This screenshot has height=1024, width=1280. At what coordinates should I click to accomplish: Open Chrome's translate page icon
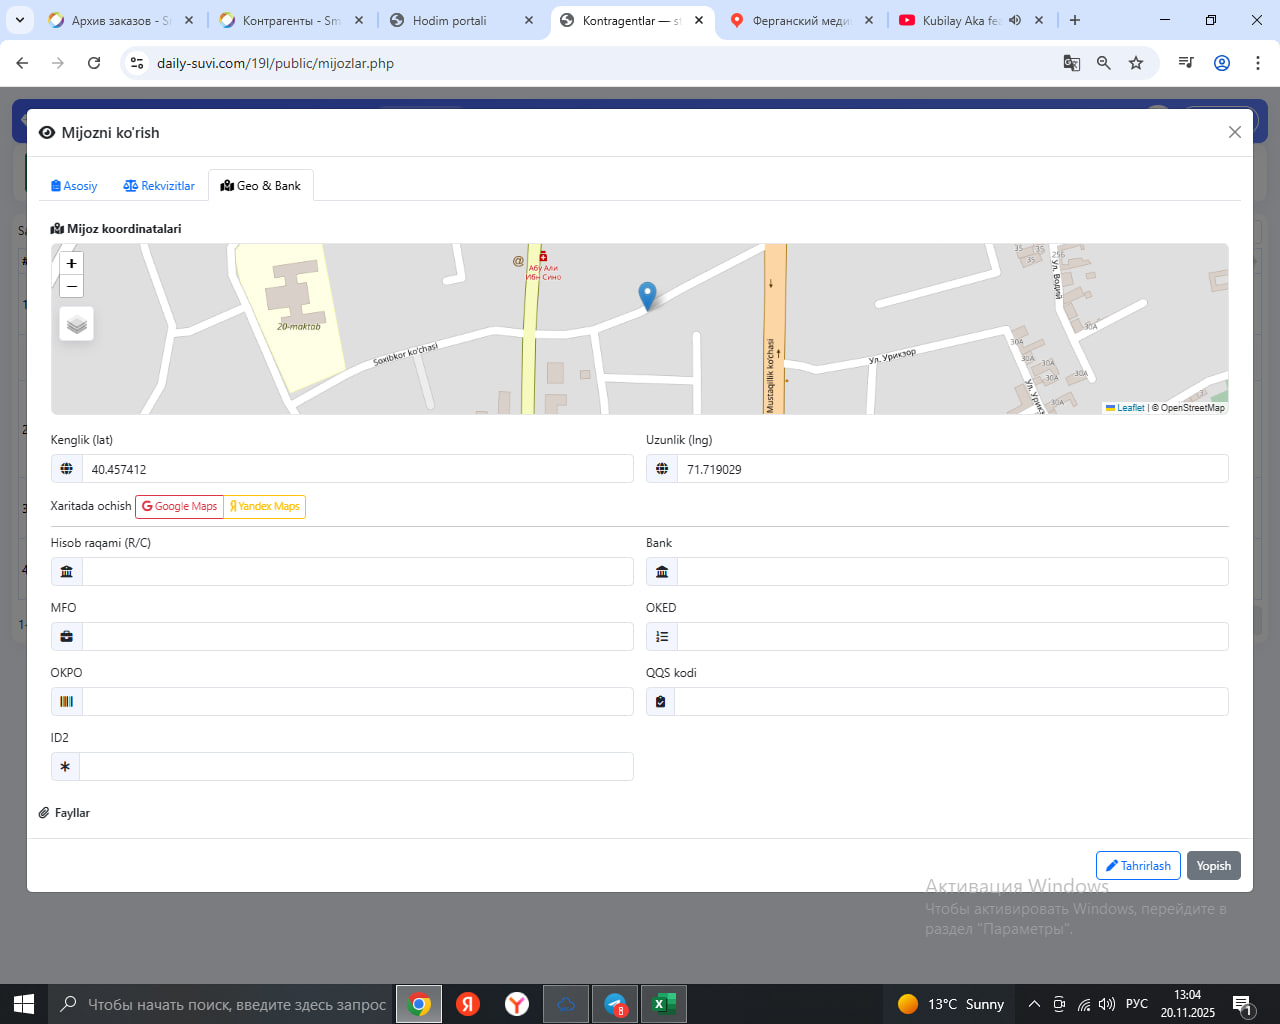(x=1071, y=63)
